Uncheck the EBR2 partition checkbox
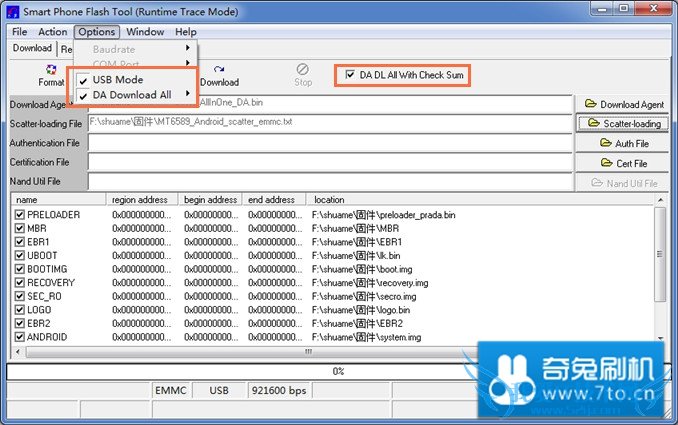 click(19, 323)
